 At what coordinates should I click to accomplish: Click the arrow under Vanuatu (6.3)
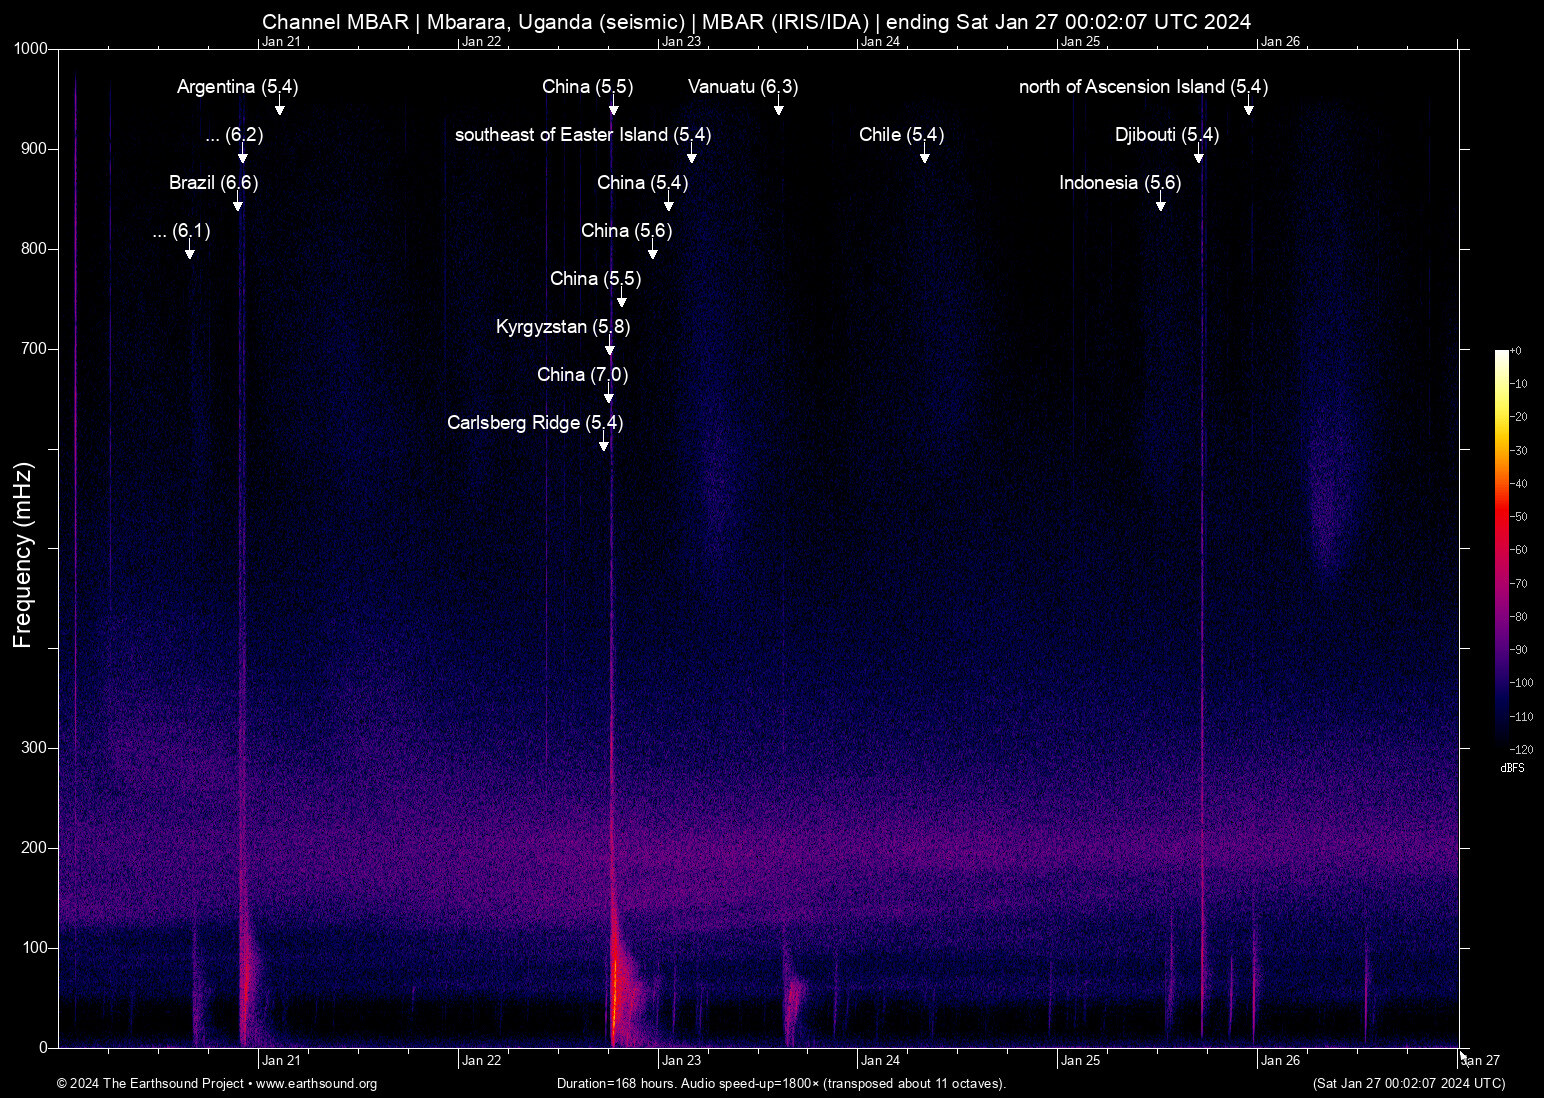[779, 109]
